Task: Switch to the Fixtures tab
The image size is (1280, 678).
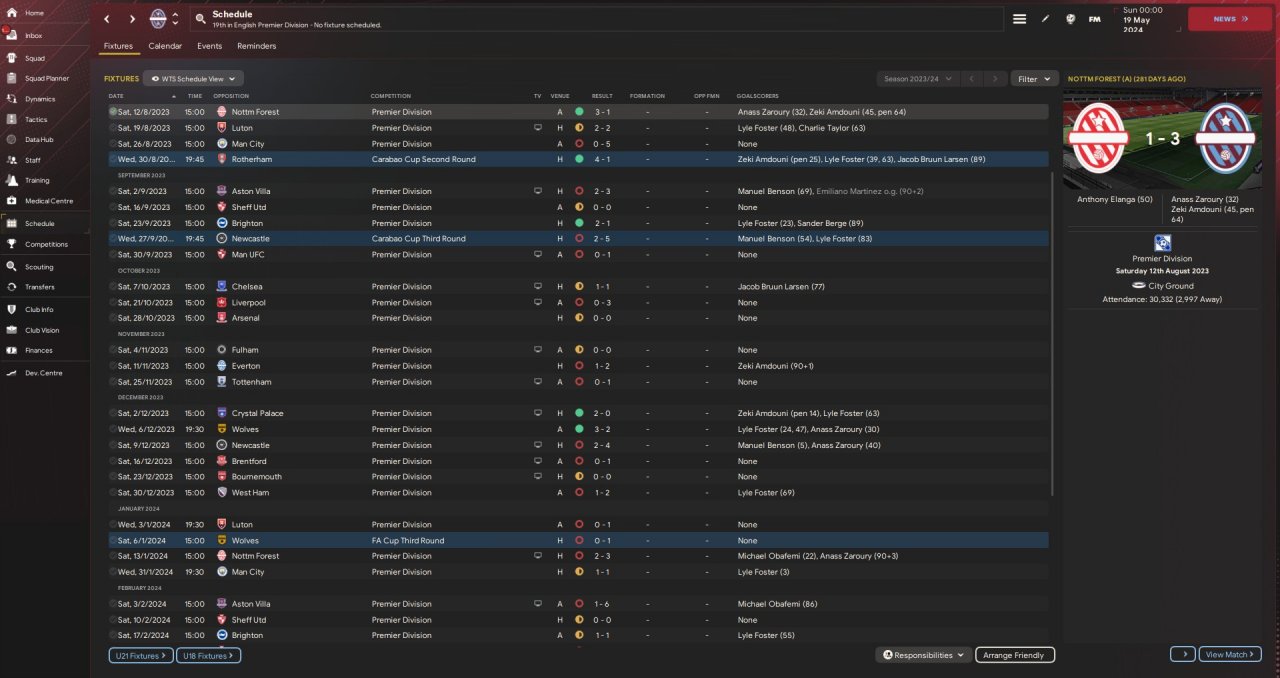Action: click(x=118, y=46)
